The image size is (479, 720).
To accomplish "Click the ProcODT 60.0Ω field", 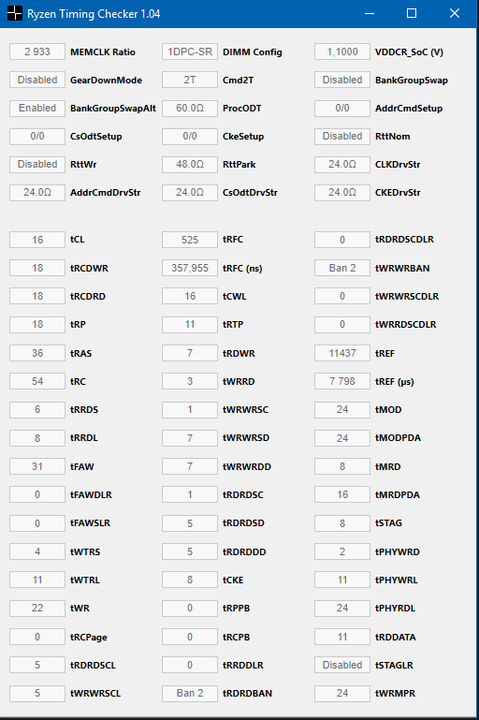I will pyautogui.click(x=190, y=108).
